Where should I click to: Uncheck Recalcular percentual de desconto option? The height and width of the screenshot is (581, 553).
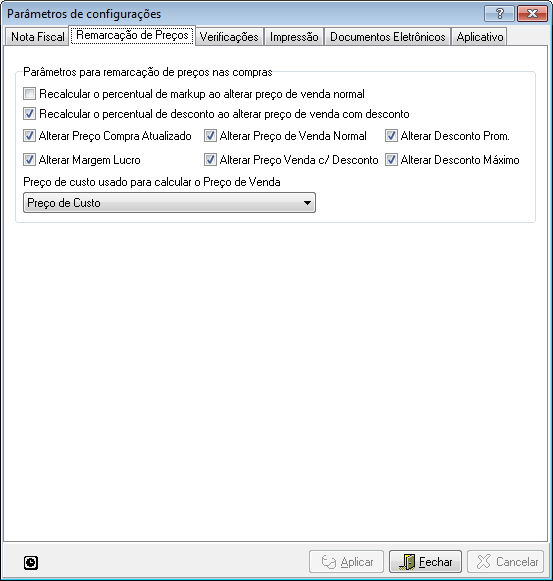pyautogui.click(x=29, y=114)
